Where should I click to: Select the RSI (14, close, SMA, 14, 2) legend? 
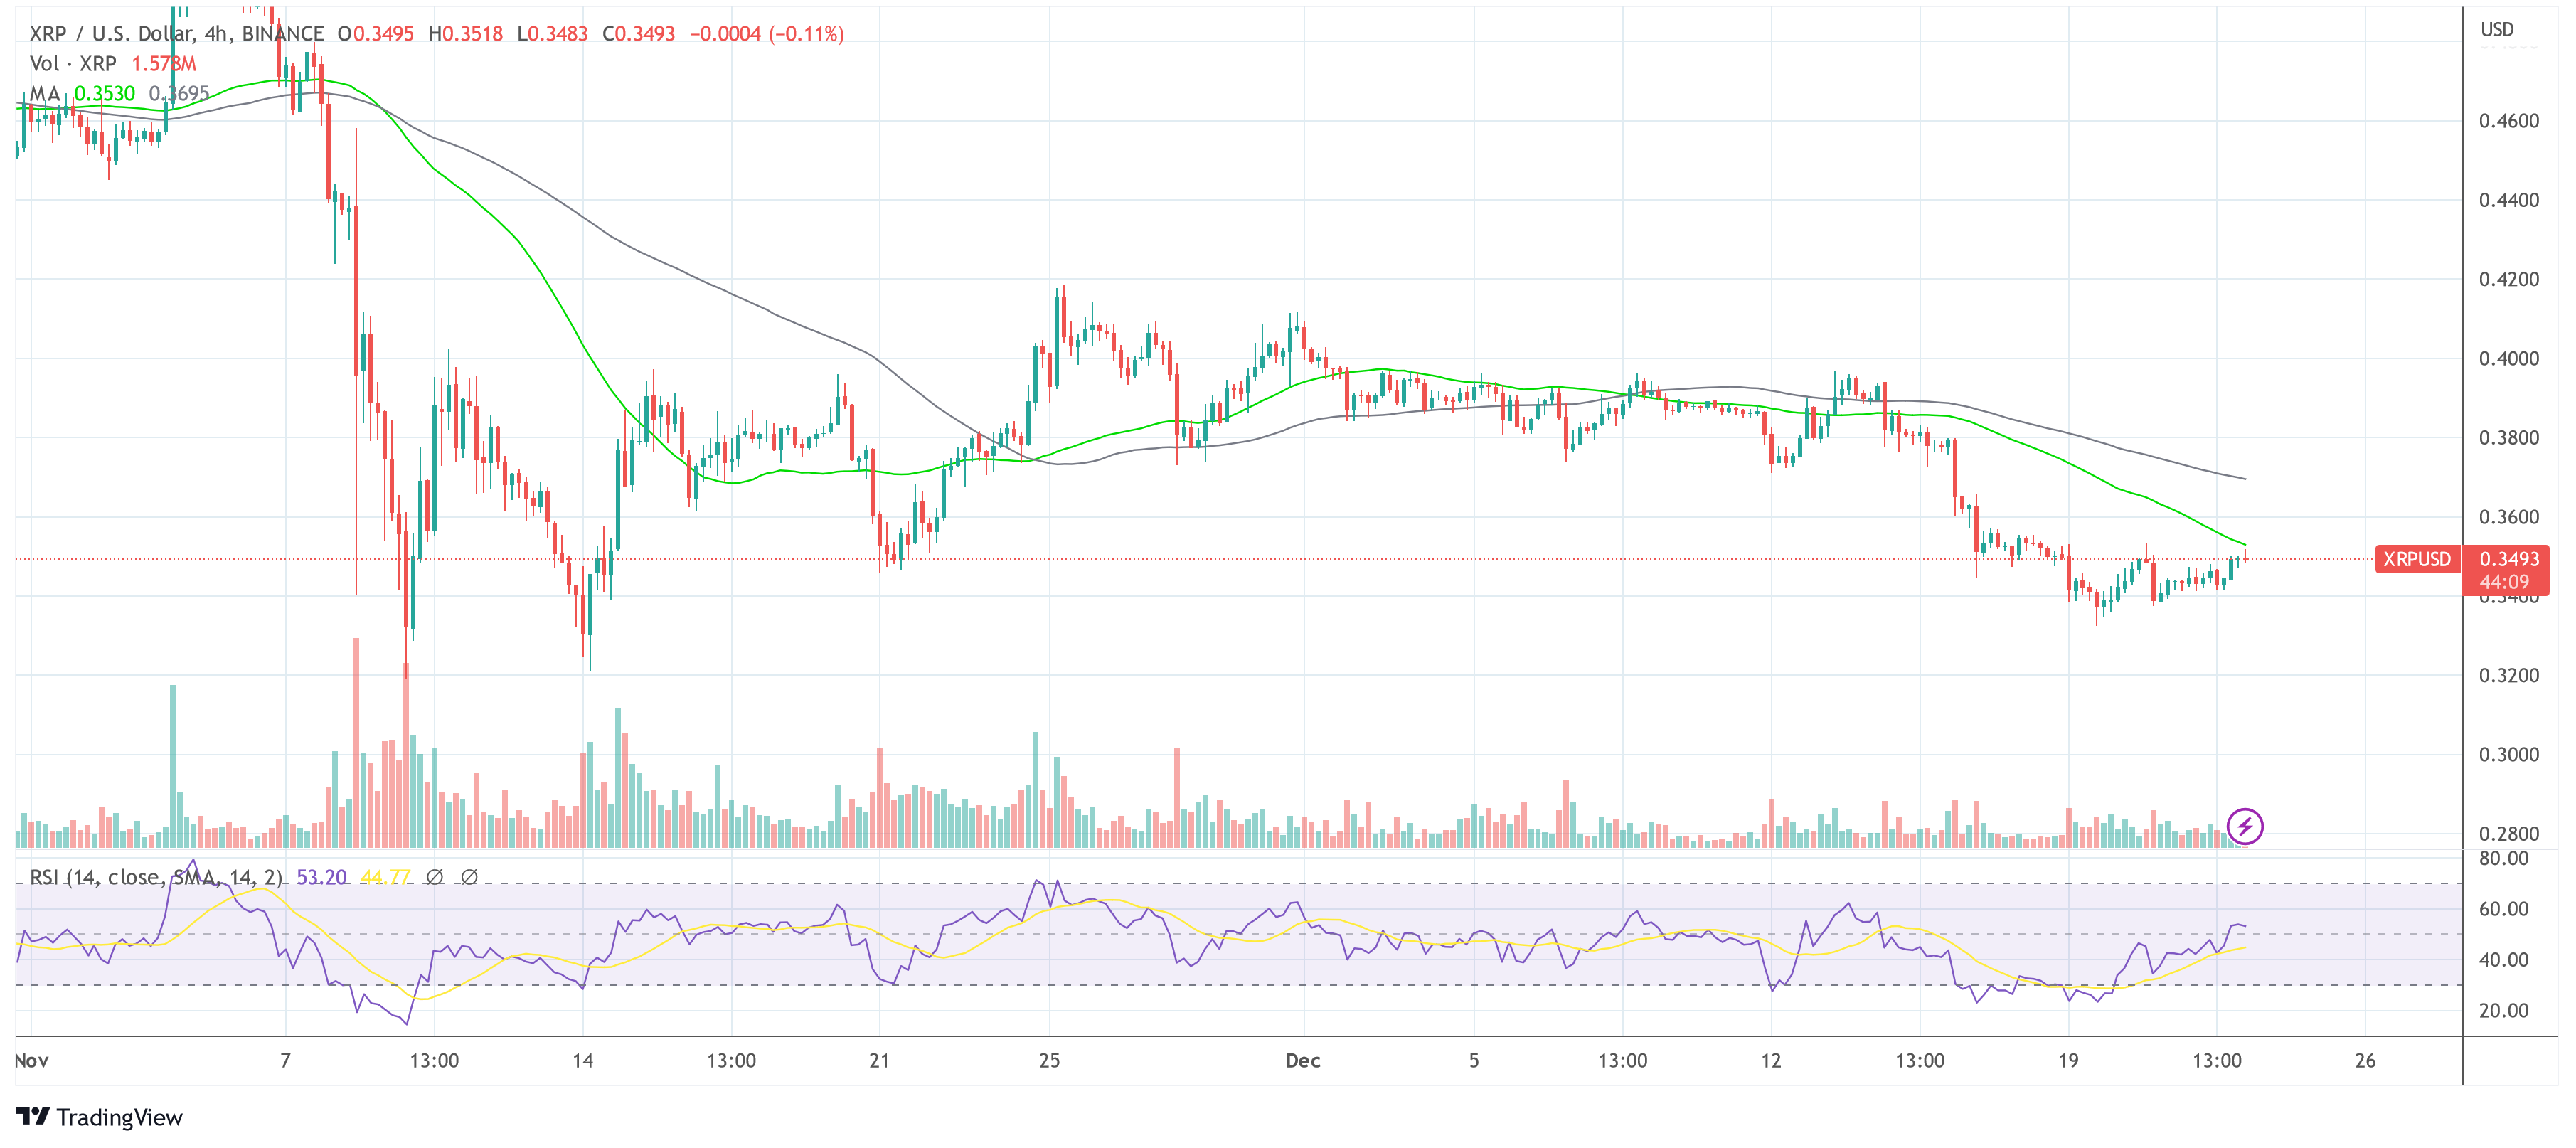(156, 877)
